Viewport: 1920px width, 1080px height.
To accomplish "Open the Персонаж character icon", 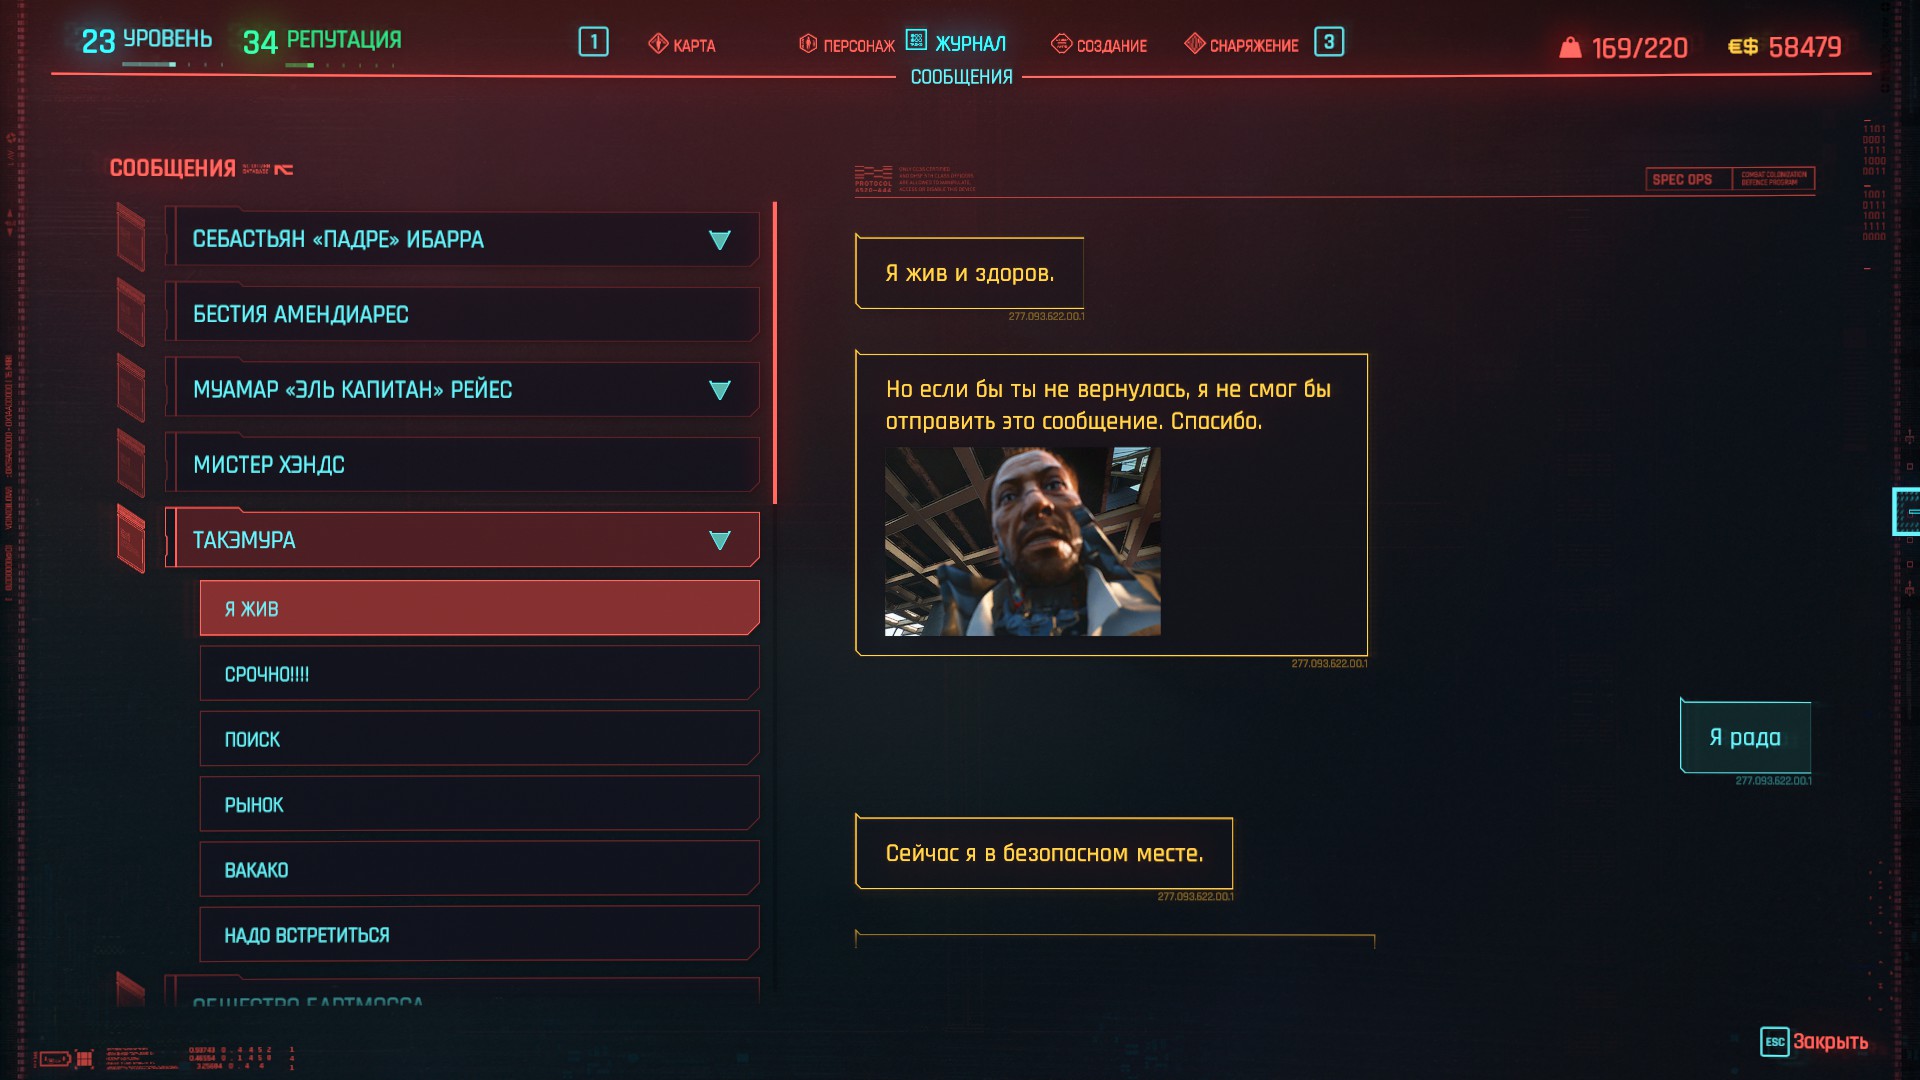I will coord(808,43).
